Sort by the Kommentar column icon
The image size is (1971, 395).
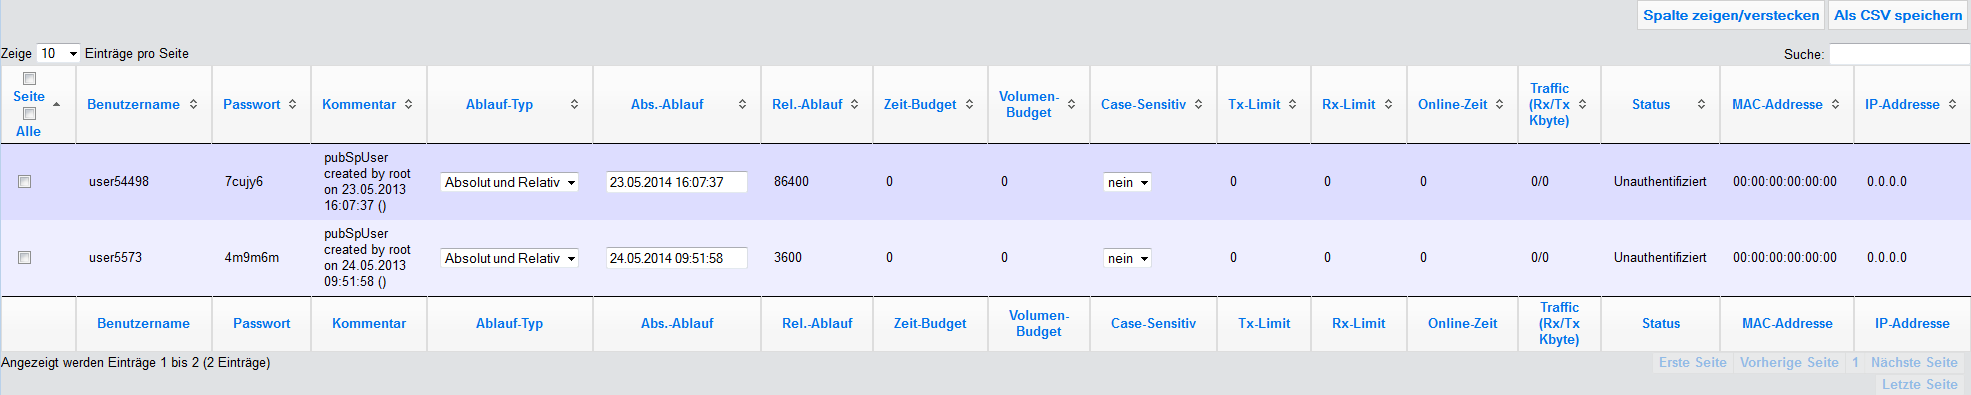[x=408, y=104]
